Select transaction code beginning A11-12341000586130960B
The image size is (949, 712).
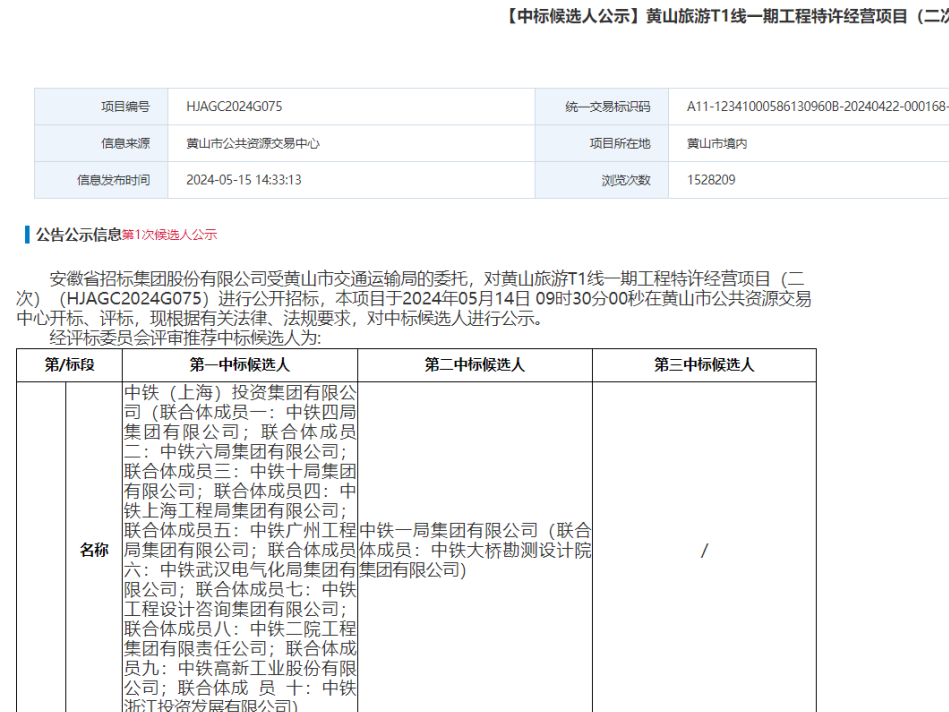point(818,107)
